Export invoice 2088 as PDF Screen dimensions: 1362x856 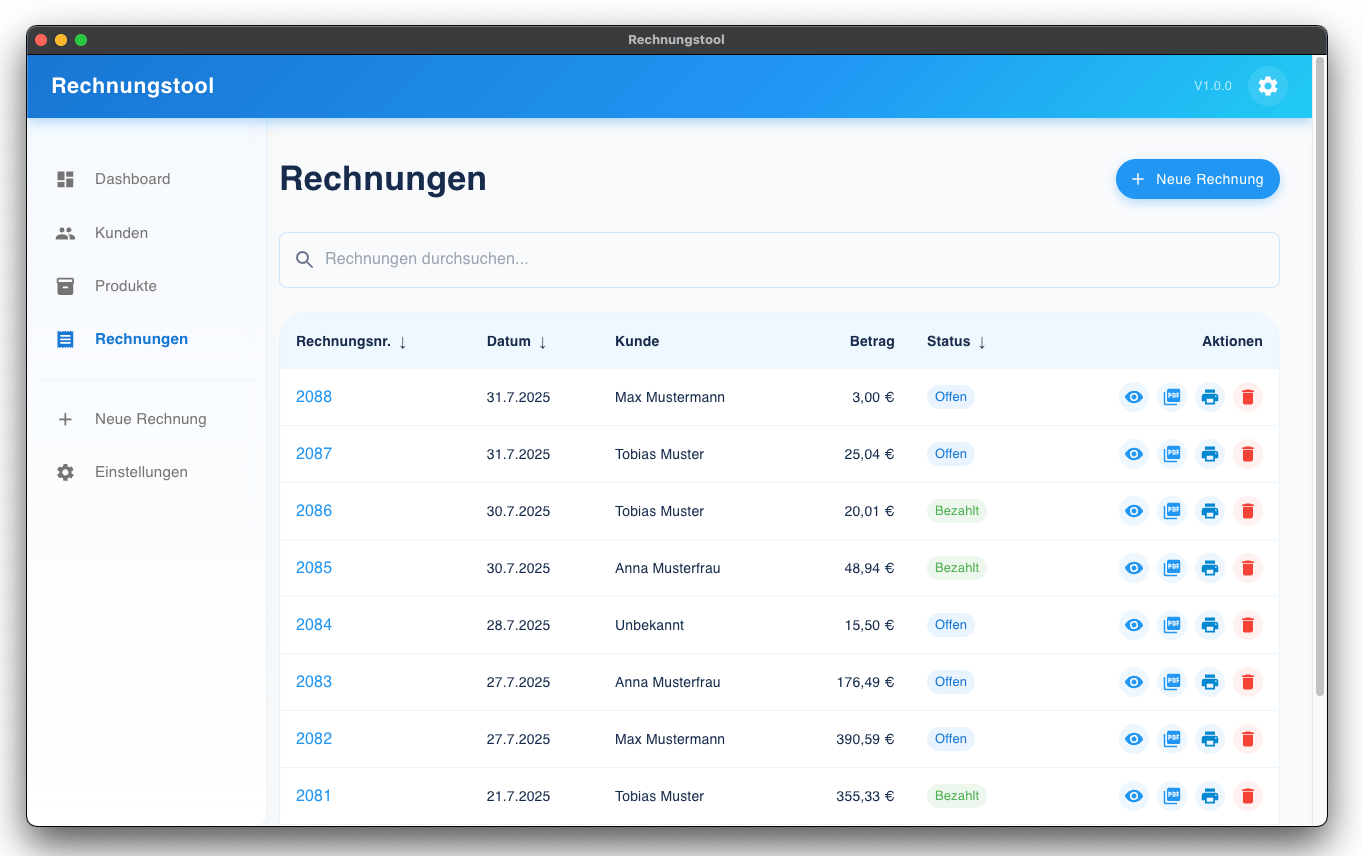[x=1172, y=397]
